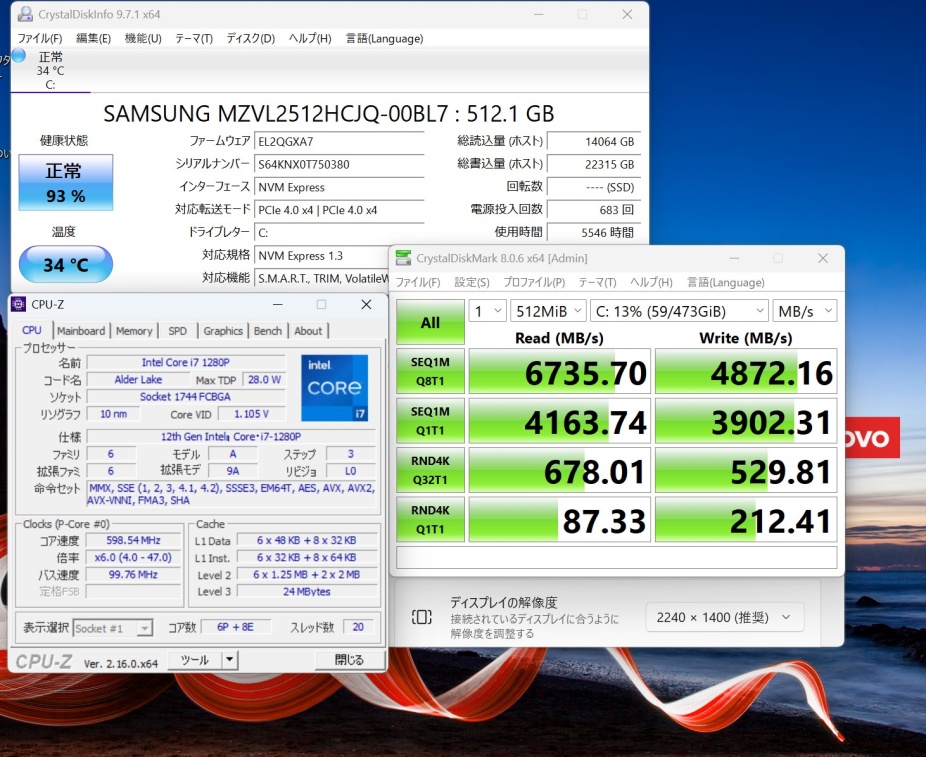Click the CPU-Z app icon in title bar

point(19,304)
